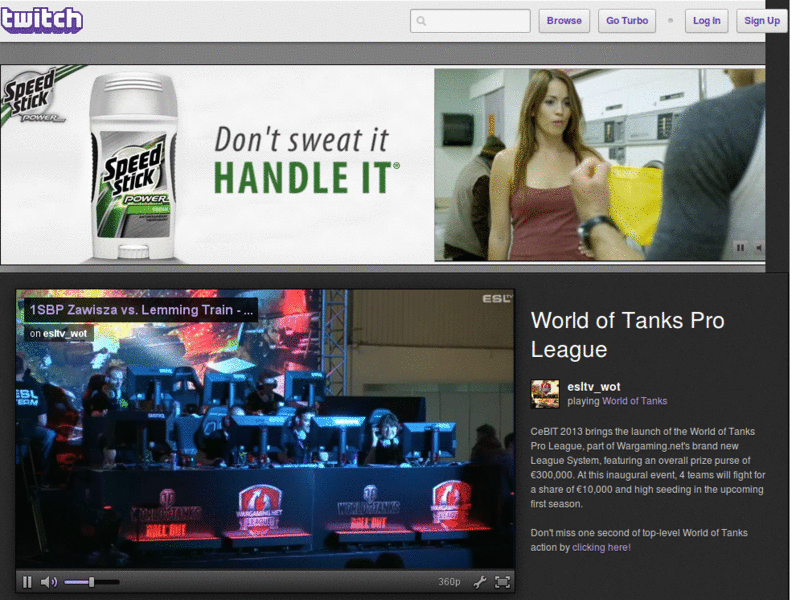Make the stream player fullscreen
800x600 pixels.
(x=500, y=581)
